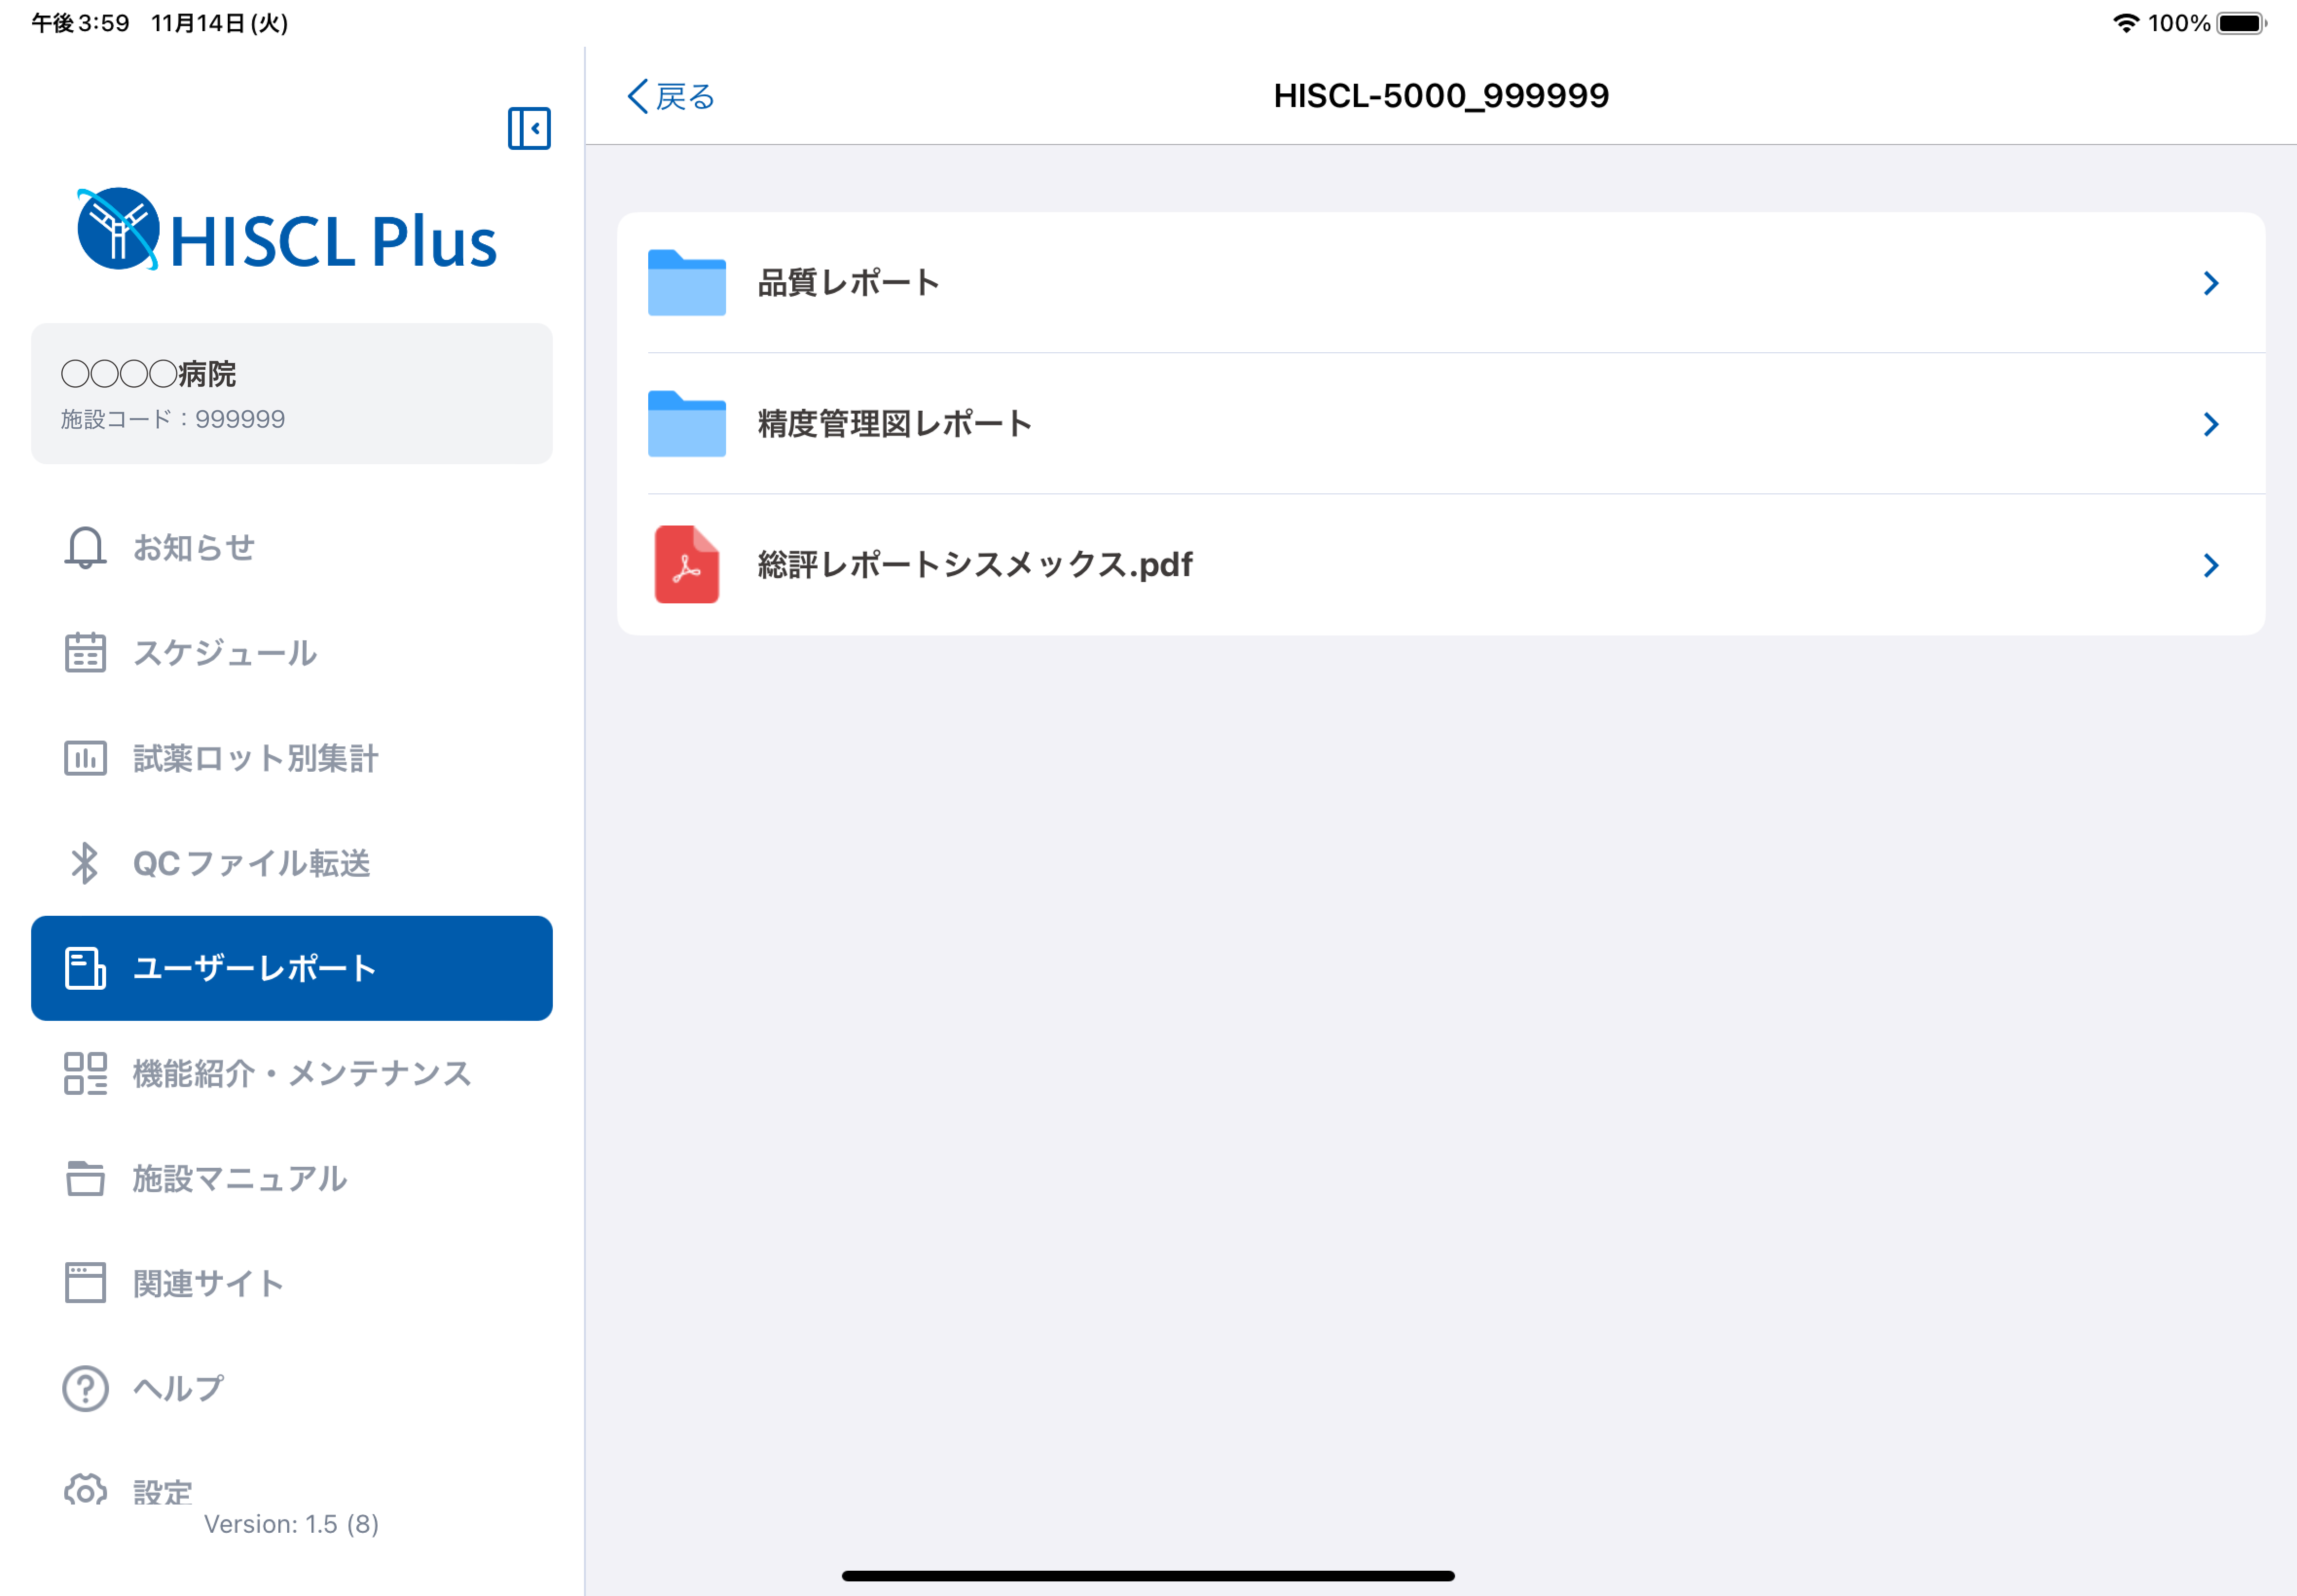The height and width of the screenshot is (1596, 2297).
Task: Open 関連サイト browser window icon
Action: tap(85, 1284)
